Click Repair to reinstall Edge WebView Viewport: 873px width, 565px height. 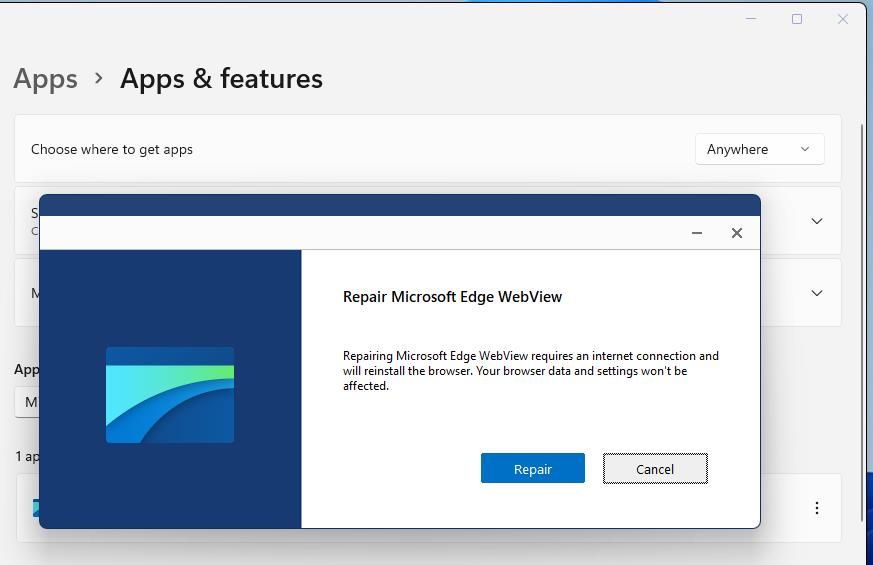click(x=532, y=468)
